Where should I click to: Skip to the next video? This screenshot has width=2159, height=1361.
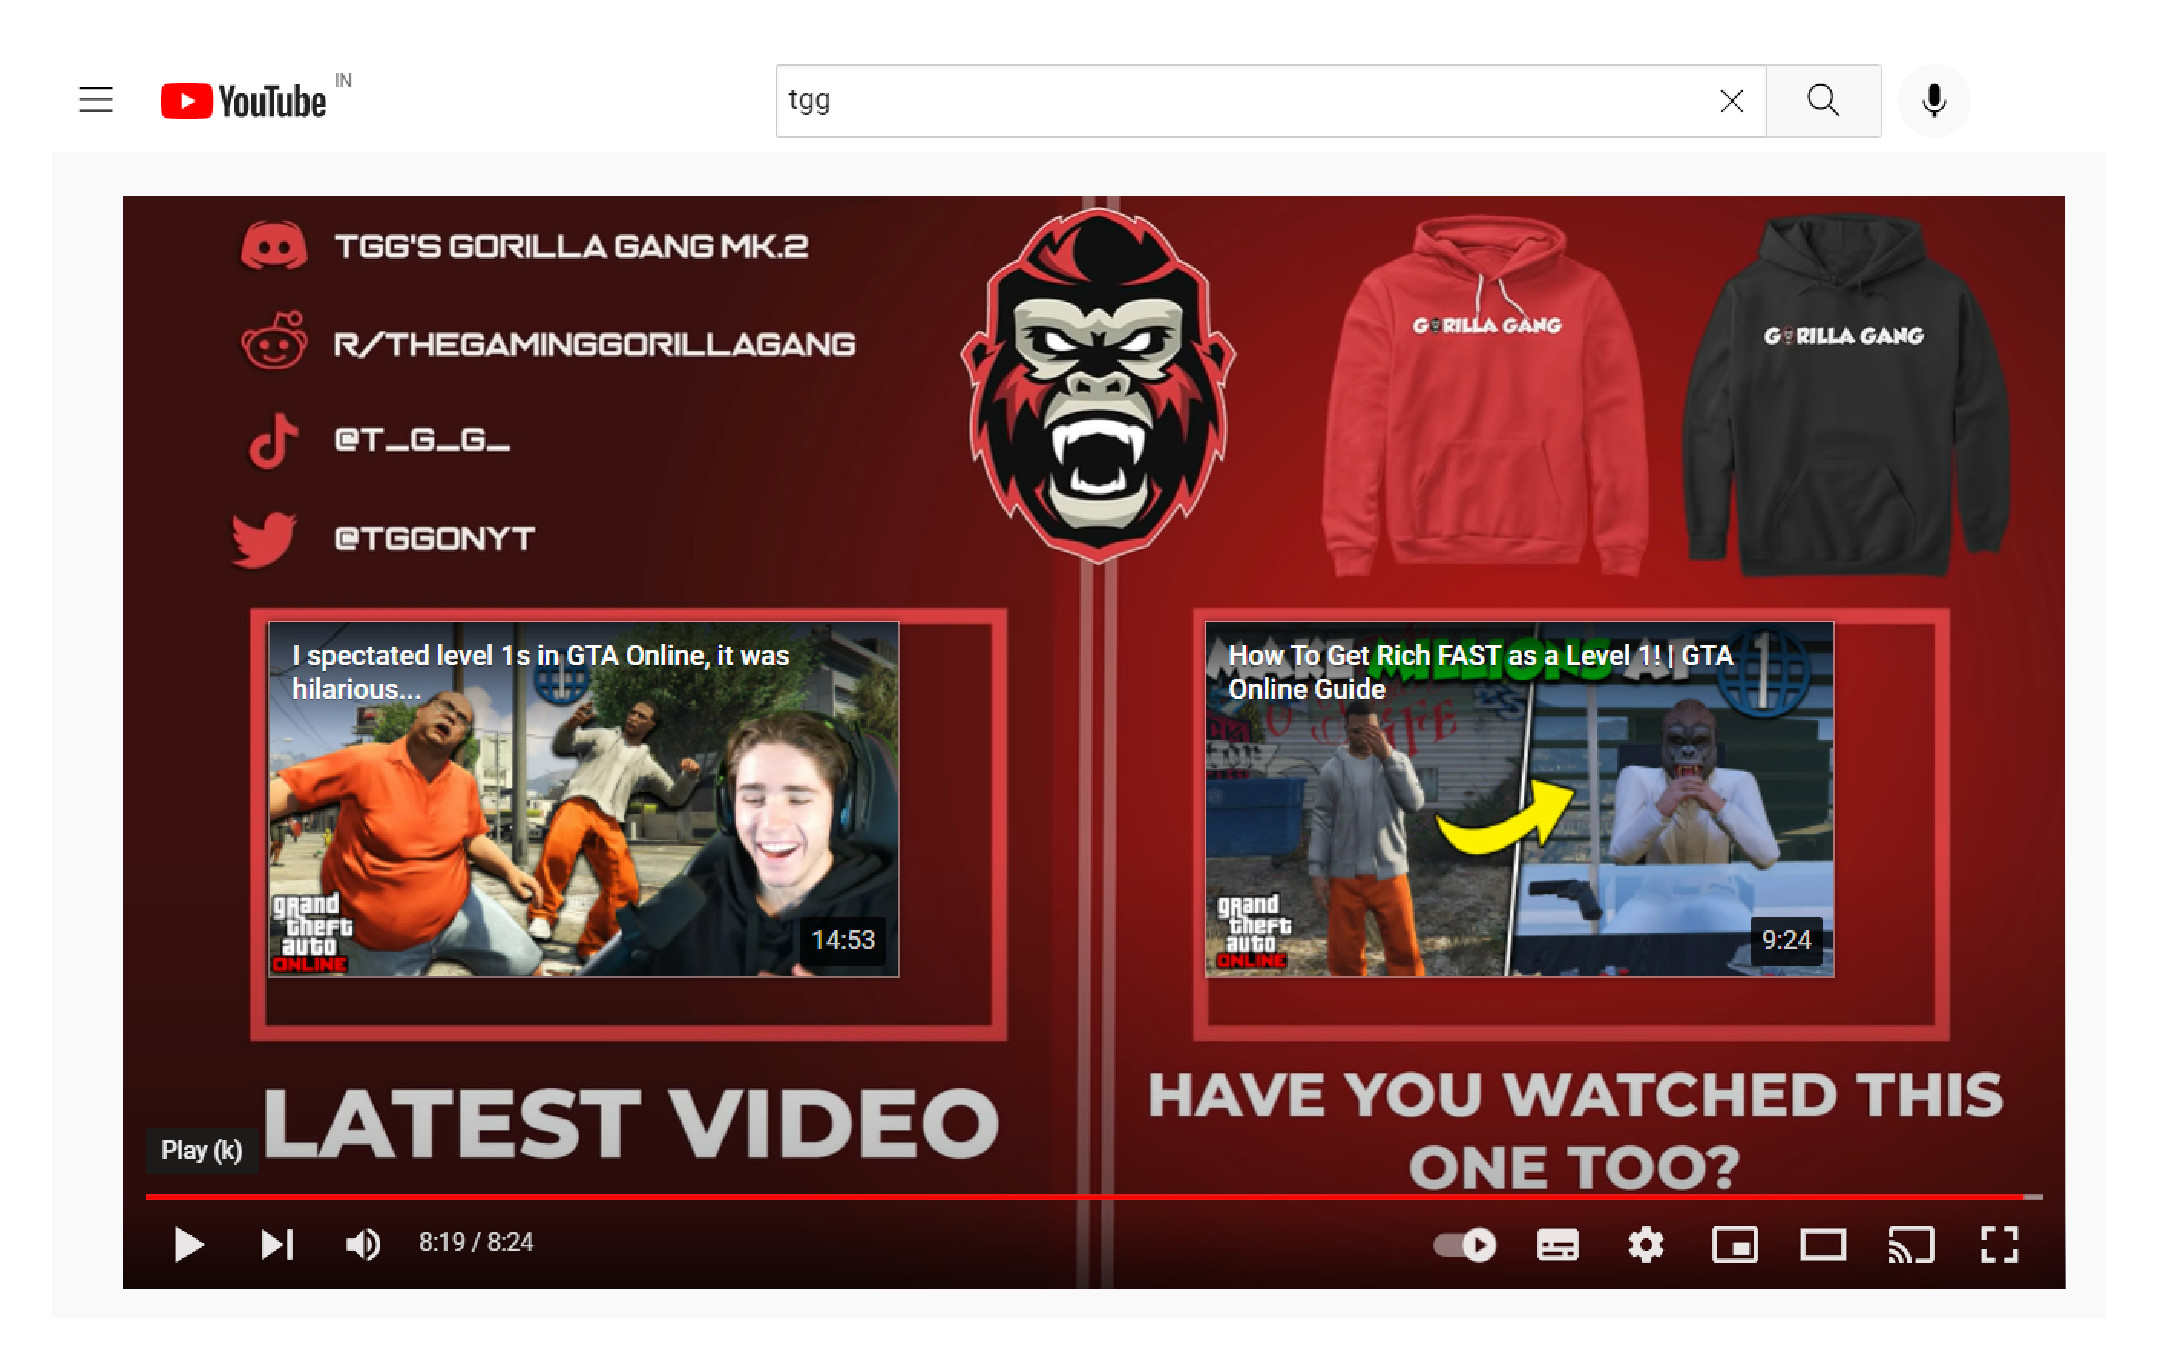pos(277,1244)
